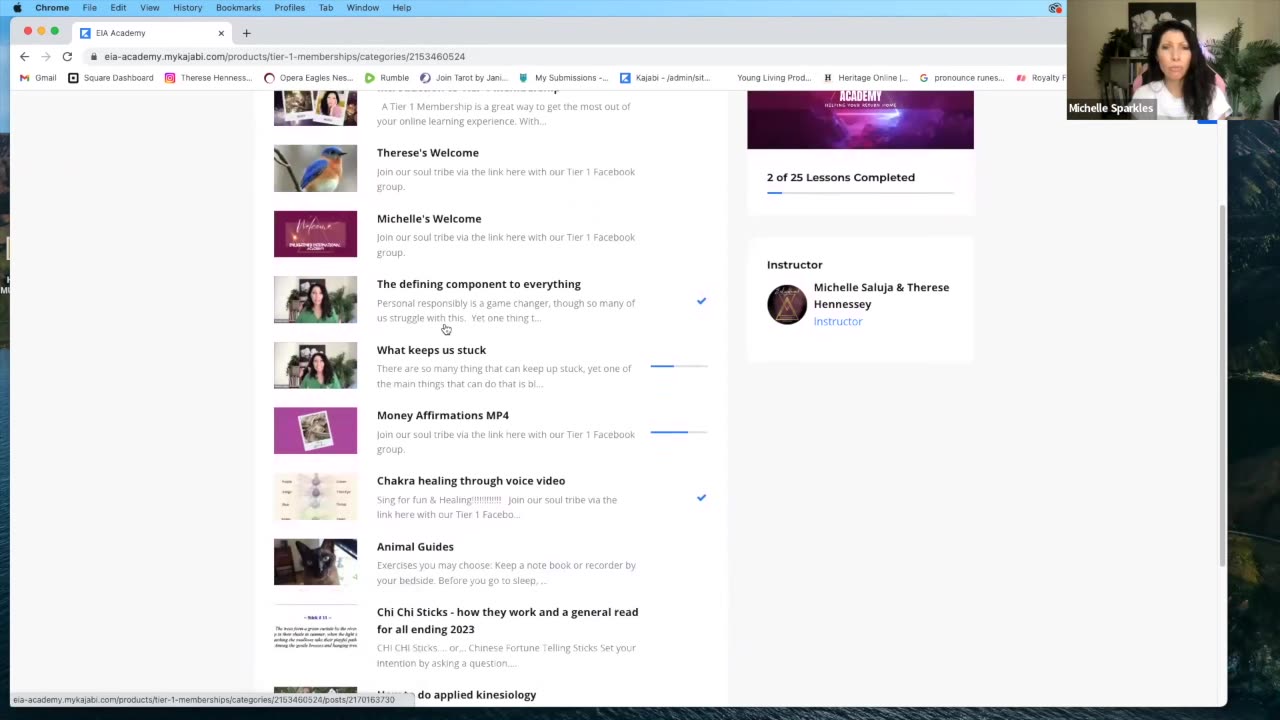Open the Tab menu

pyautogui.click(x=326, y=8)
